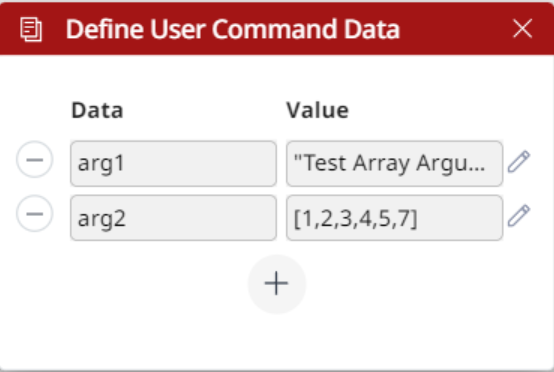The width and height of the screenshot is (554, 372).
Task: Remove the arg1 row with its minus button
Action: tap(35, 159)
